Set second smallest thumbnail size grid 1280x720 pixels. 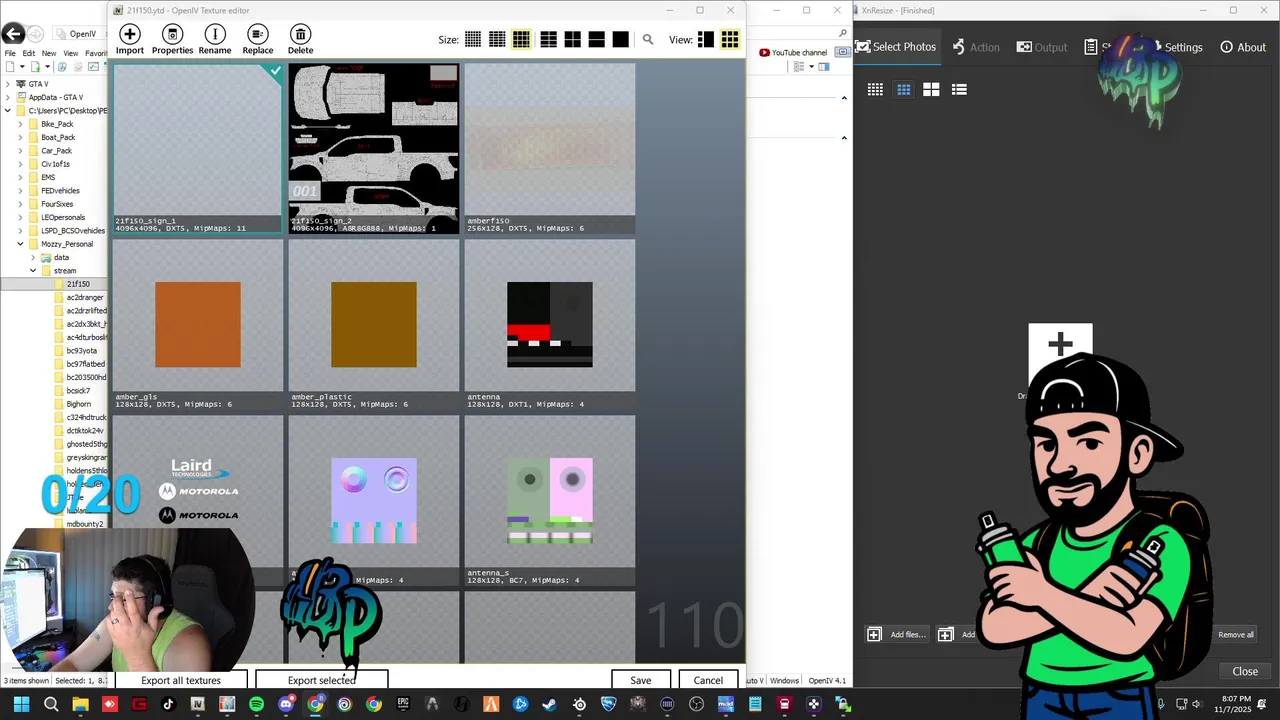pos(497,40)
